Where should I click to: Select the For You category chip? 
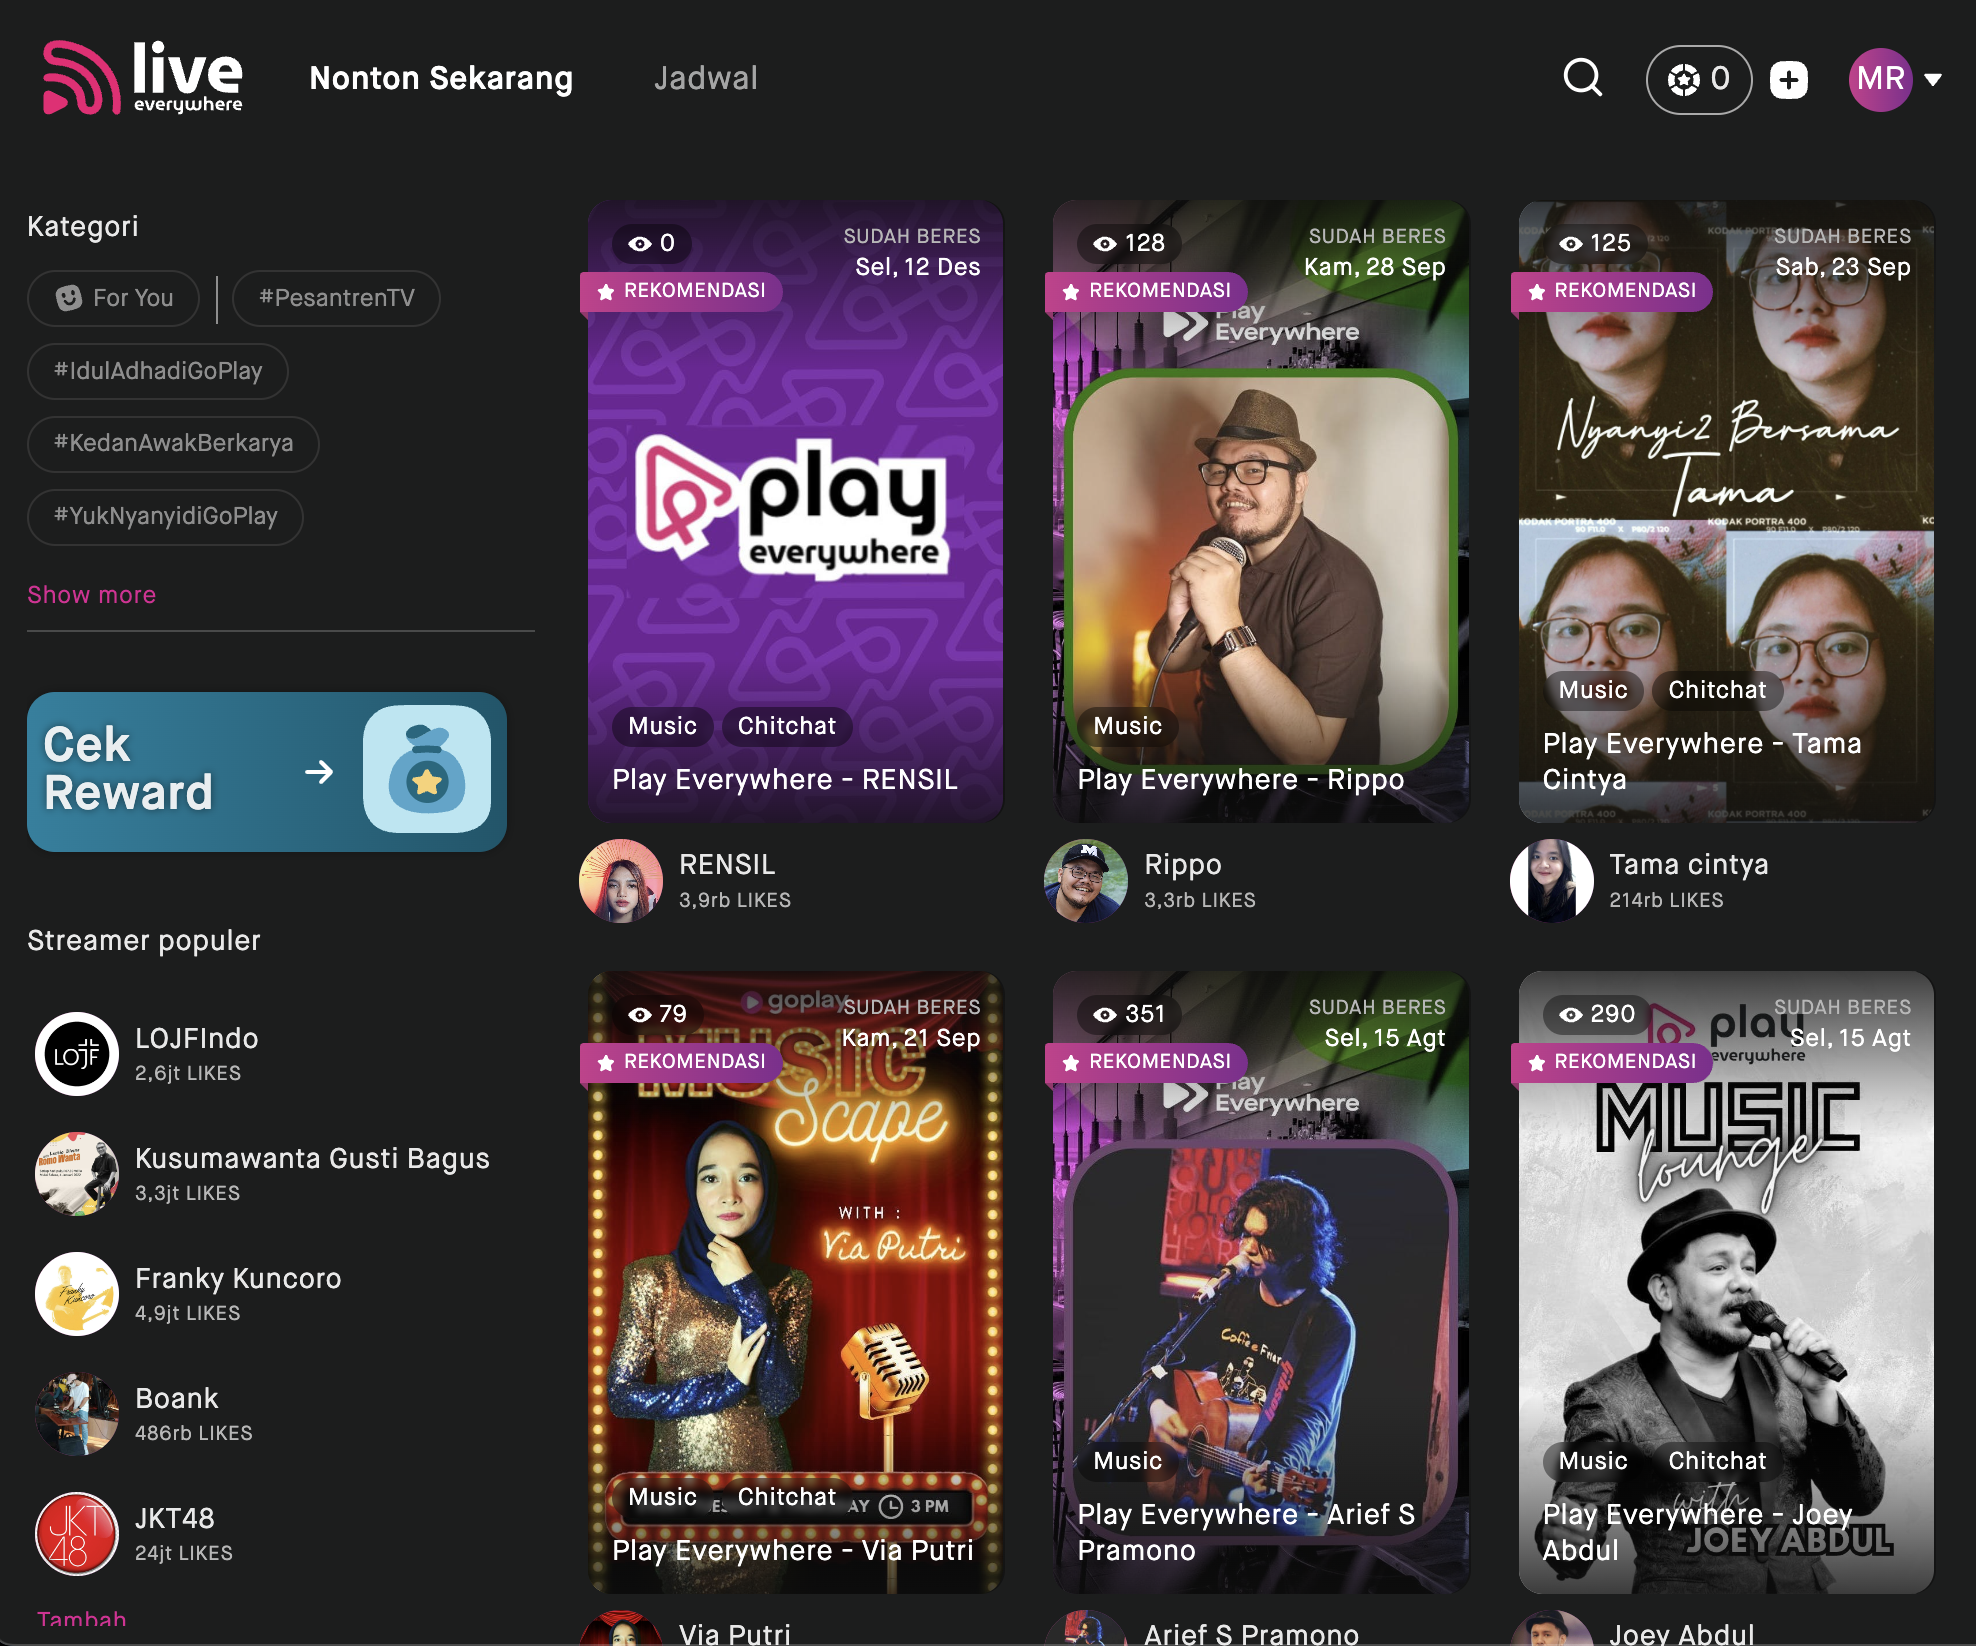(x=113, y=298)
